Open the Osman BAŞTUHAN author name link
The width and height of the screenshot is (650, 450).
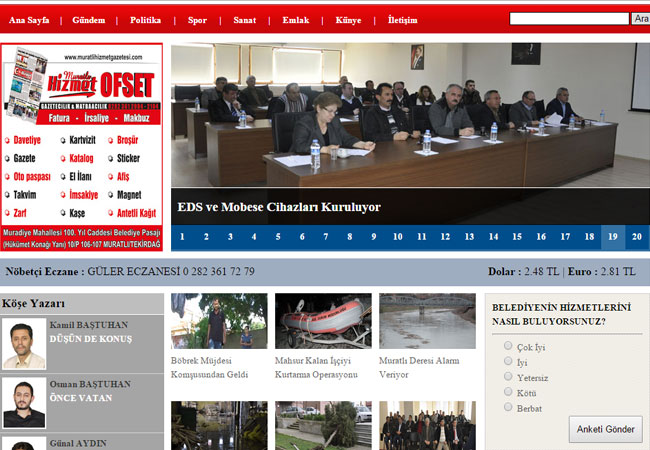click(x=90, y=384)
